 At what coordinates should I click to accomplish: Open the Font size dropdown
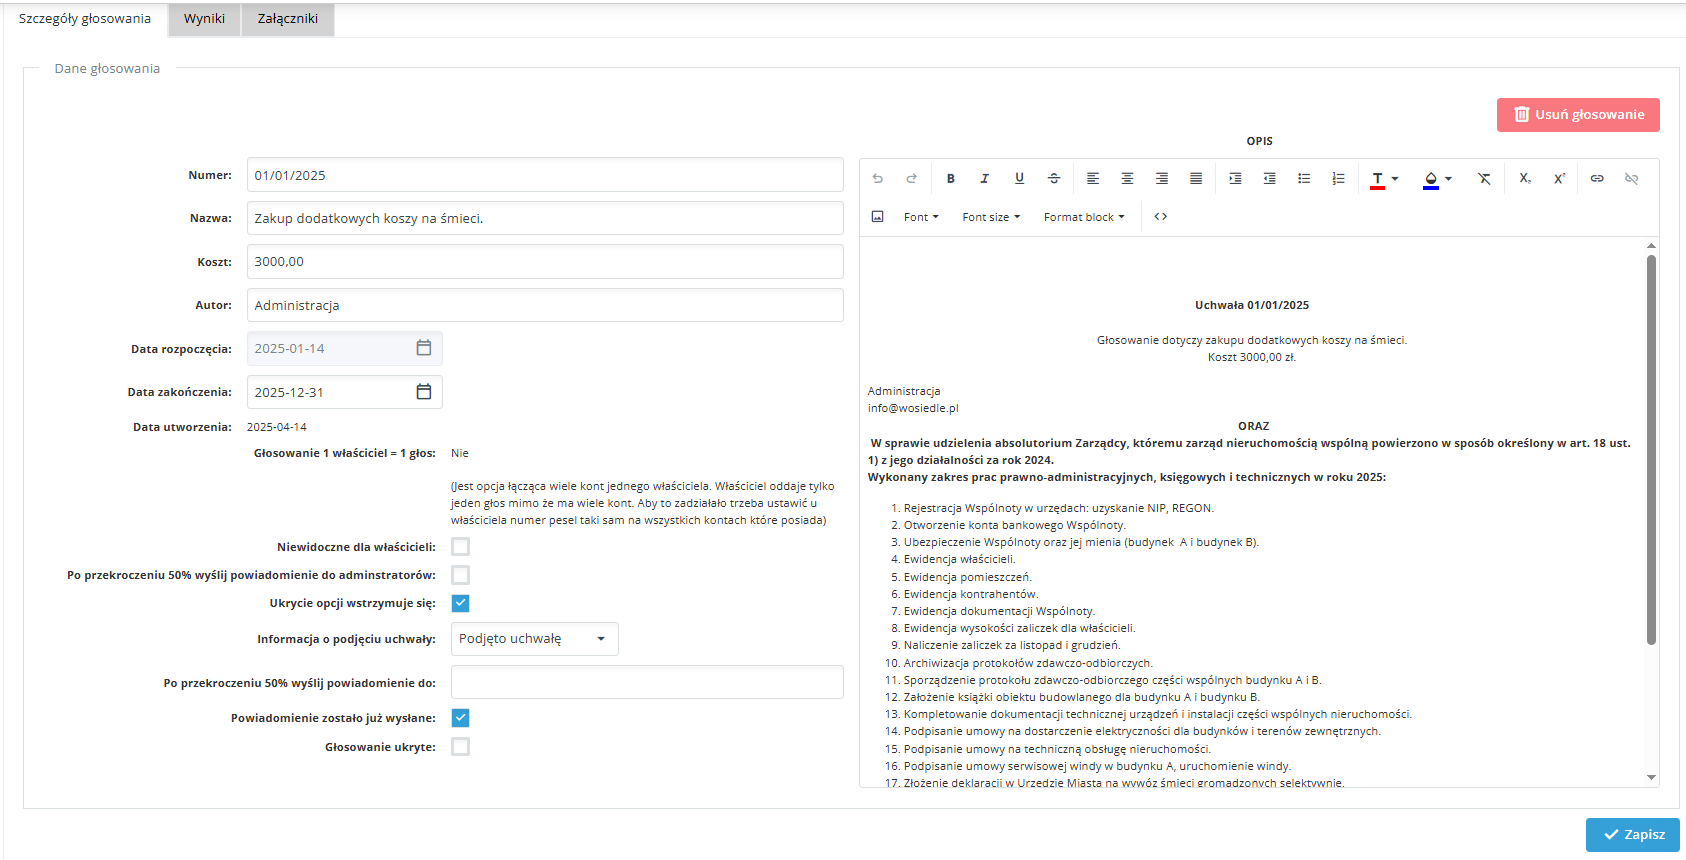coord(990,217)
